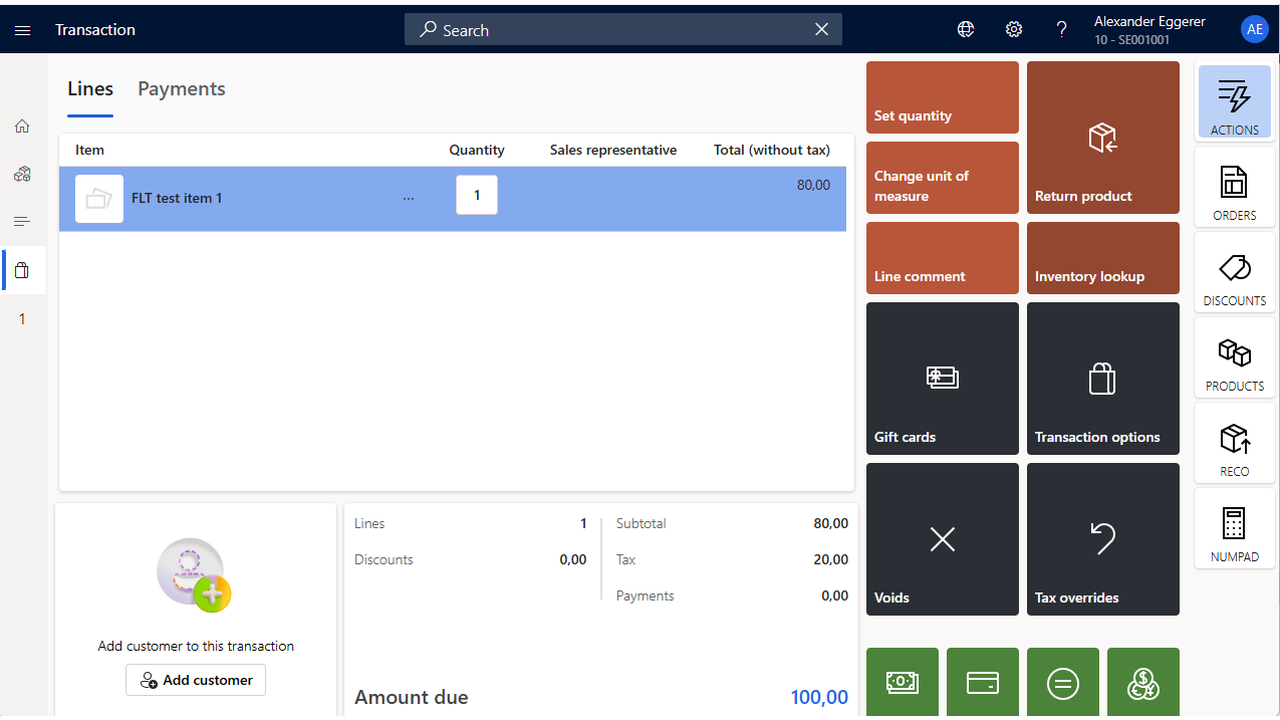1280x720 pixels.
Task: Open Inventory lookup
Action: [1103, 258]
